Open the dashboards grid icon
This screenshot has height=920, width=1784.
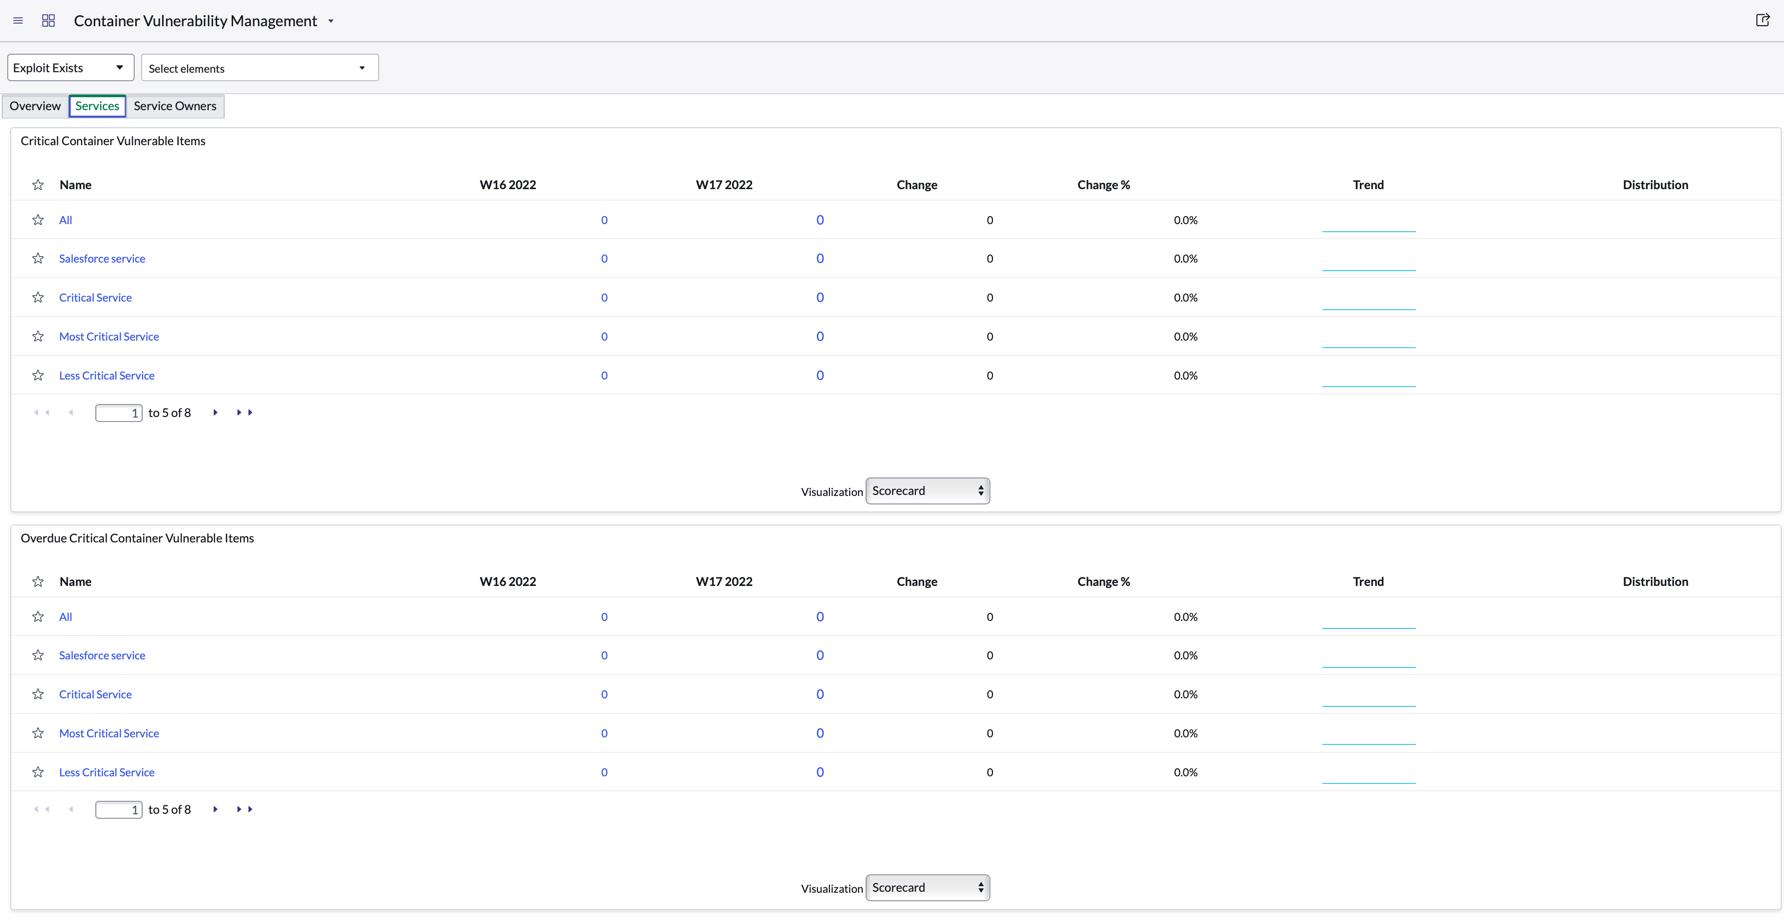click(48, 20)
